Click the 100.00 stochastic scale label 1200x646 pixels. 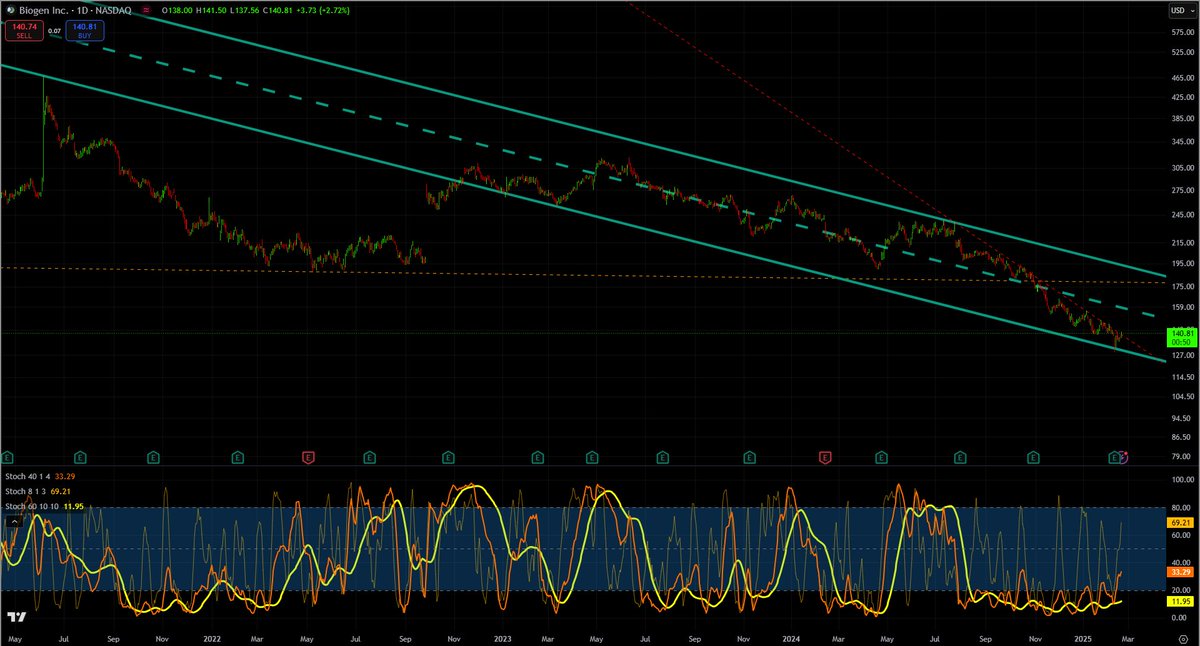(x=1181, y=481)
